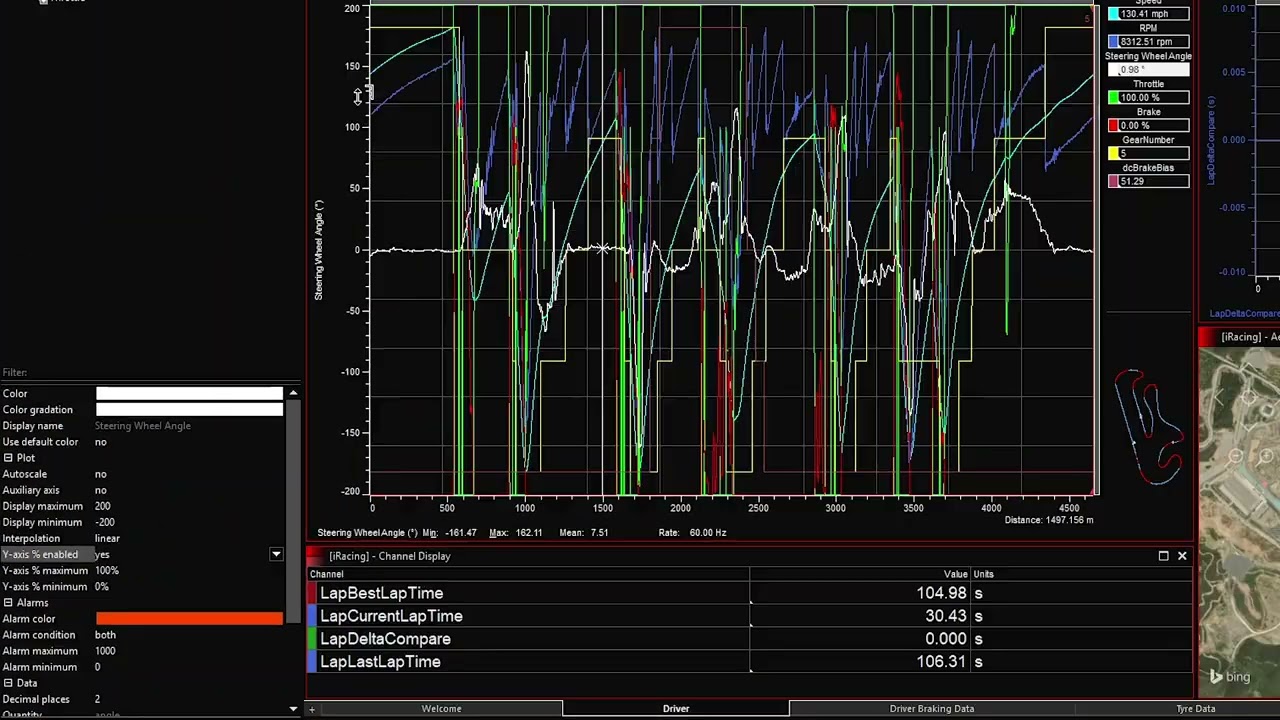Click the 106.31 last lap time value
This screenshot has height=720, width=1280.
(941, 662)
